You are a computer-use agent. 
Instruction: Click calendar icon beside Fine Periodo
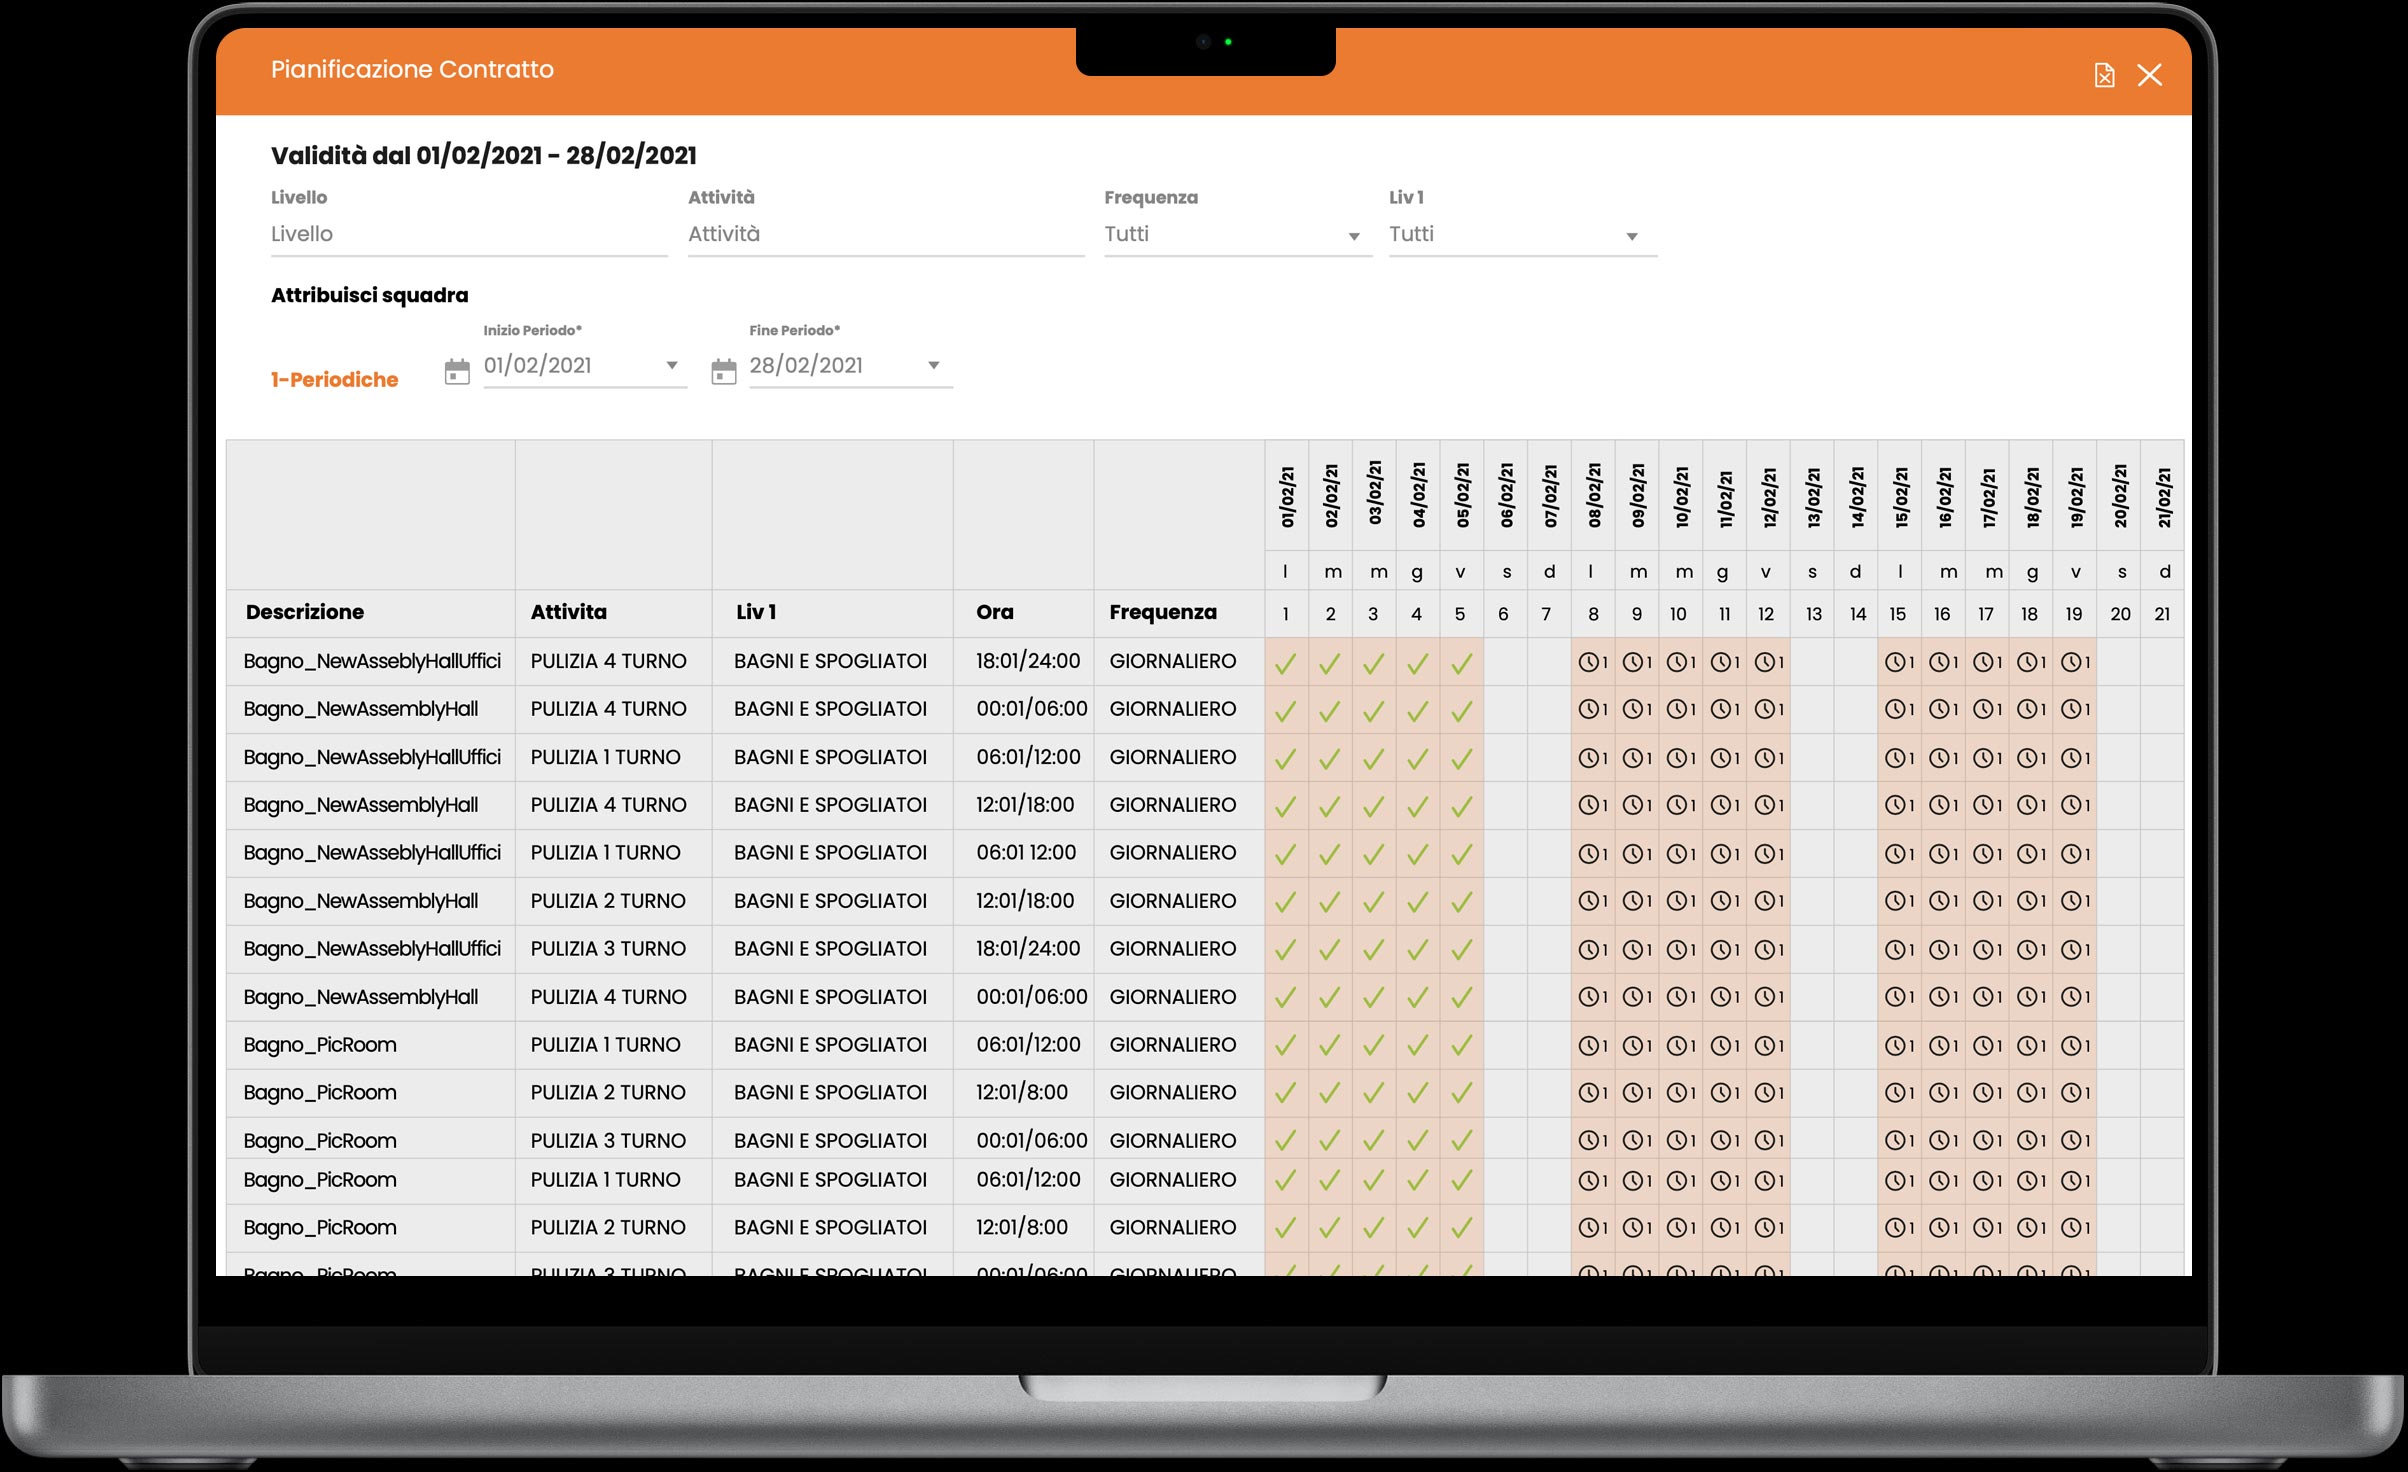click(x=723, y=372)
